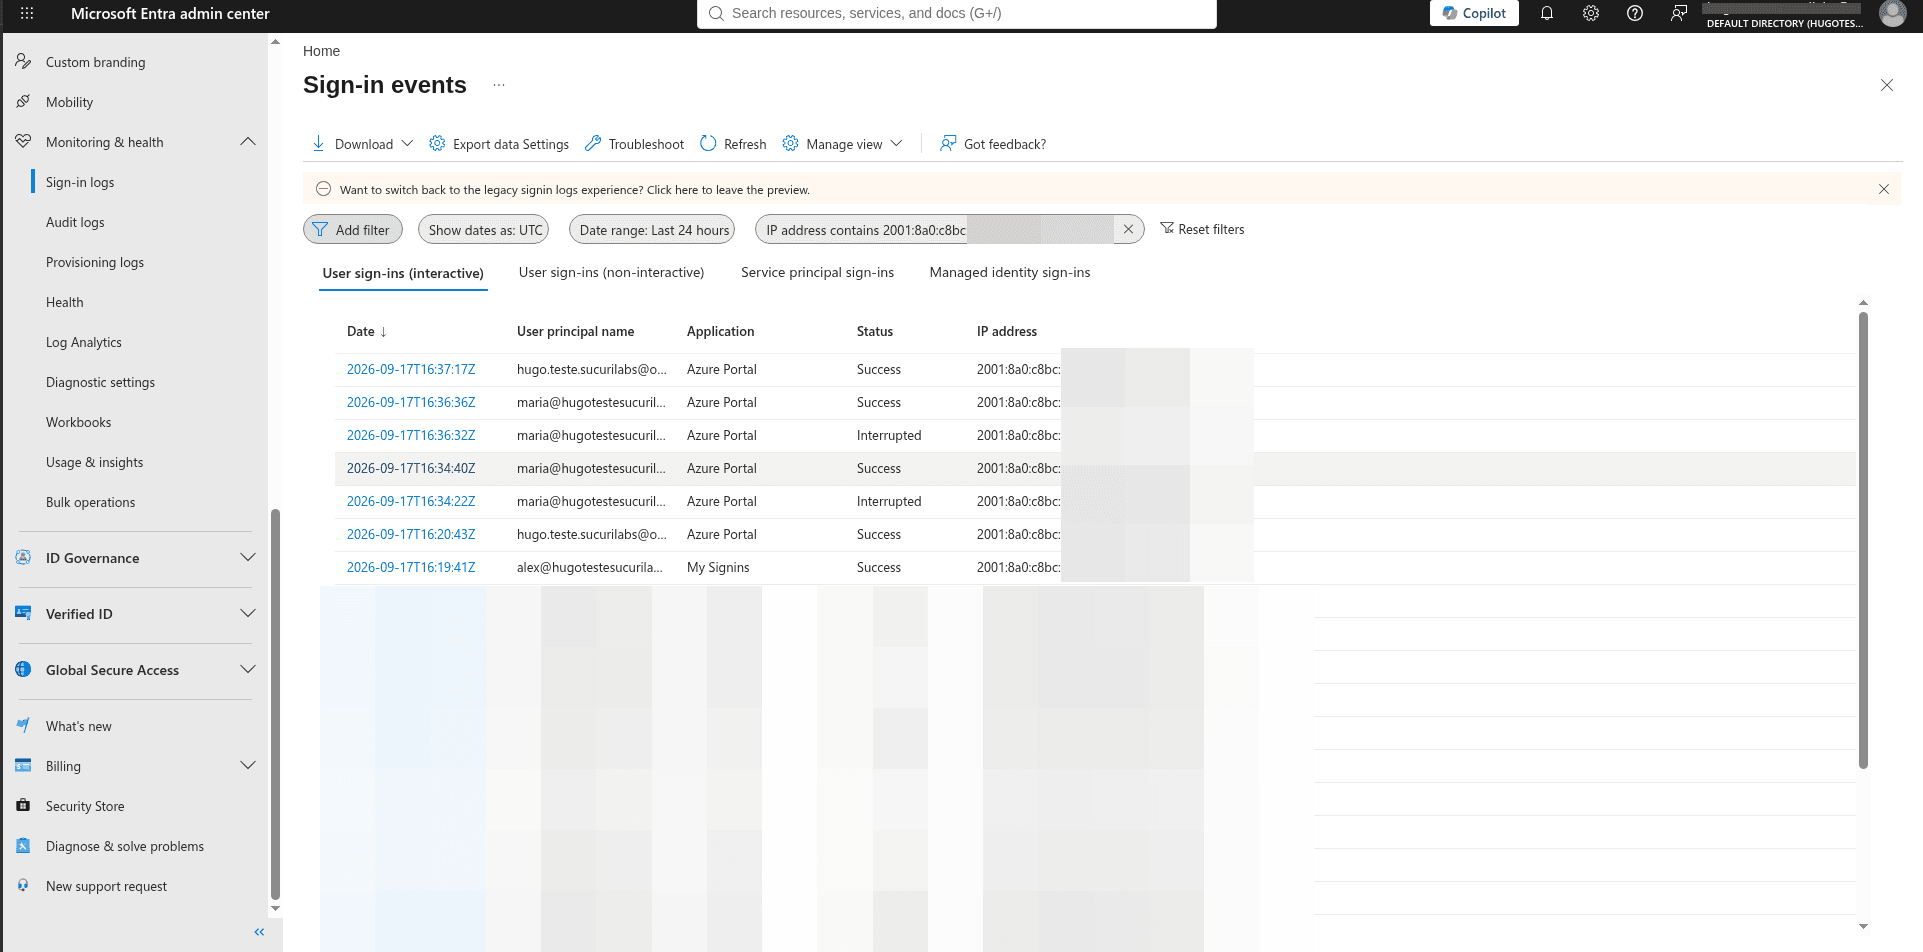Open the help question mark icon

[x=1635, y=13]
